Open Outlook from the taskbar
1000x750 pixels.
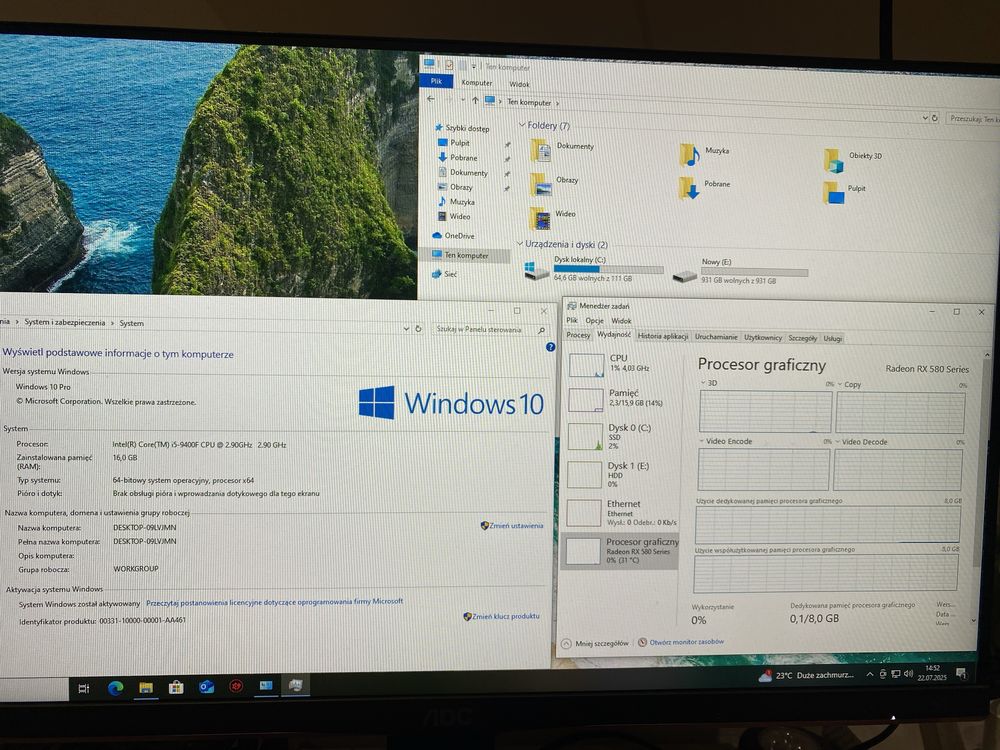point(206,687)
